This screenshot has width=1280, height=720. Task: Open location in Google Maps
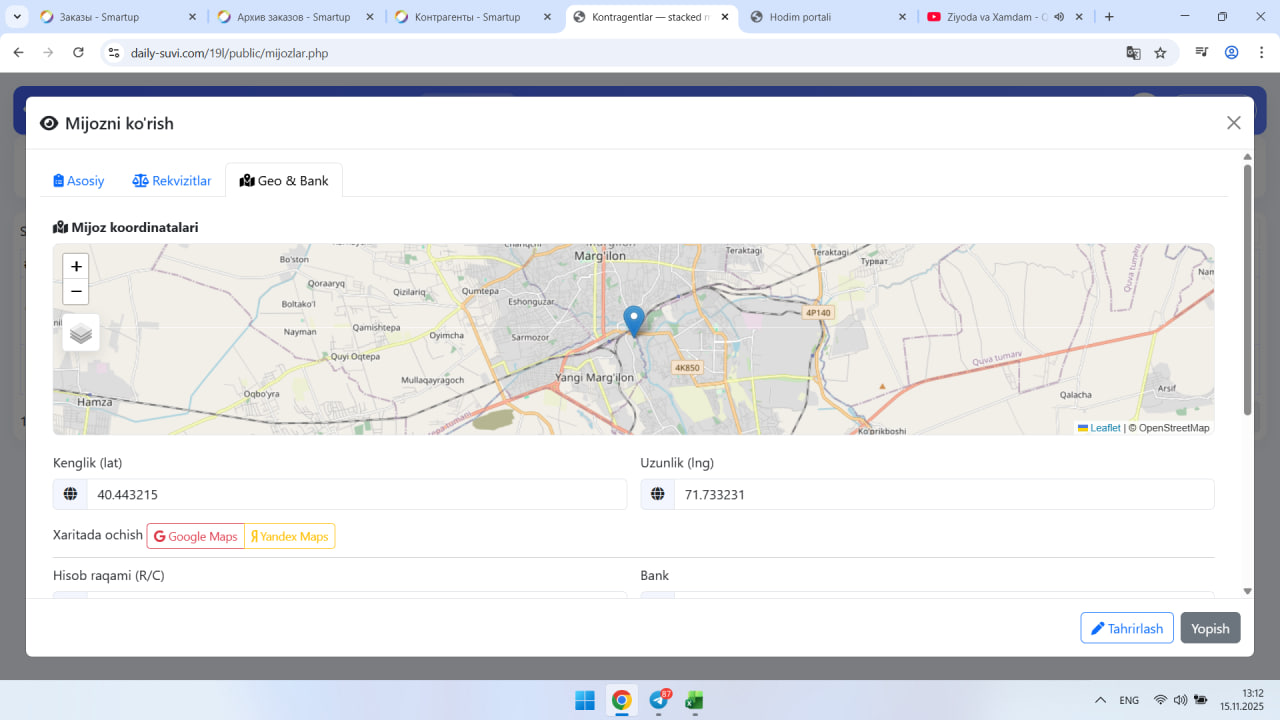click(196, 536)
